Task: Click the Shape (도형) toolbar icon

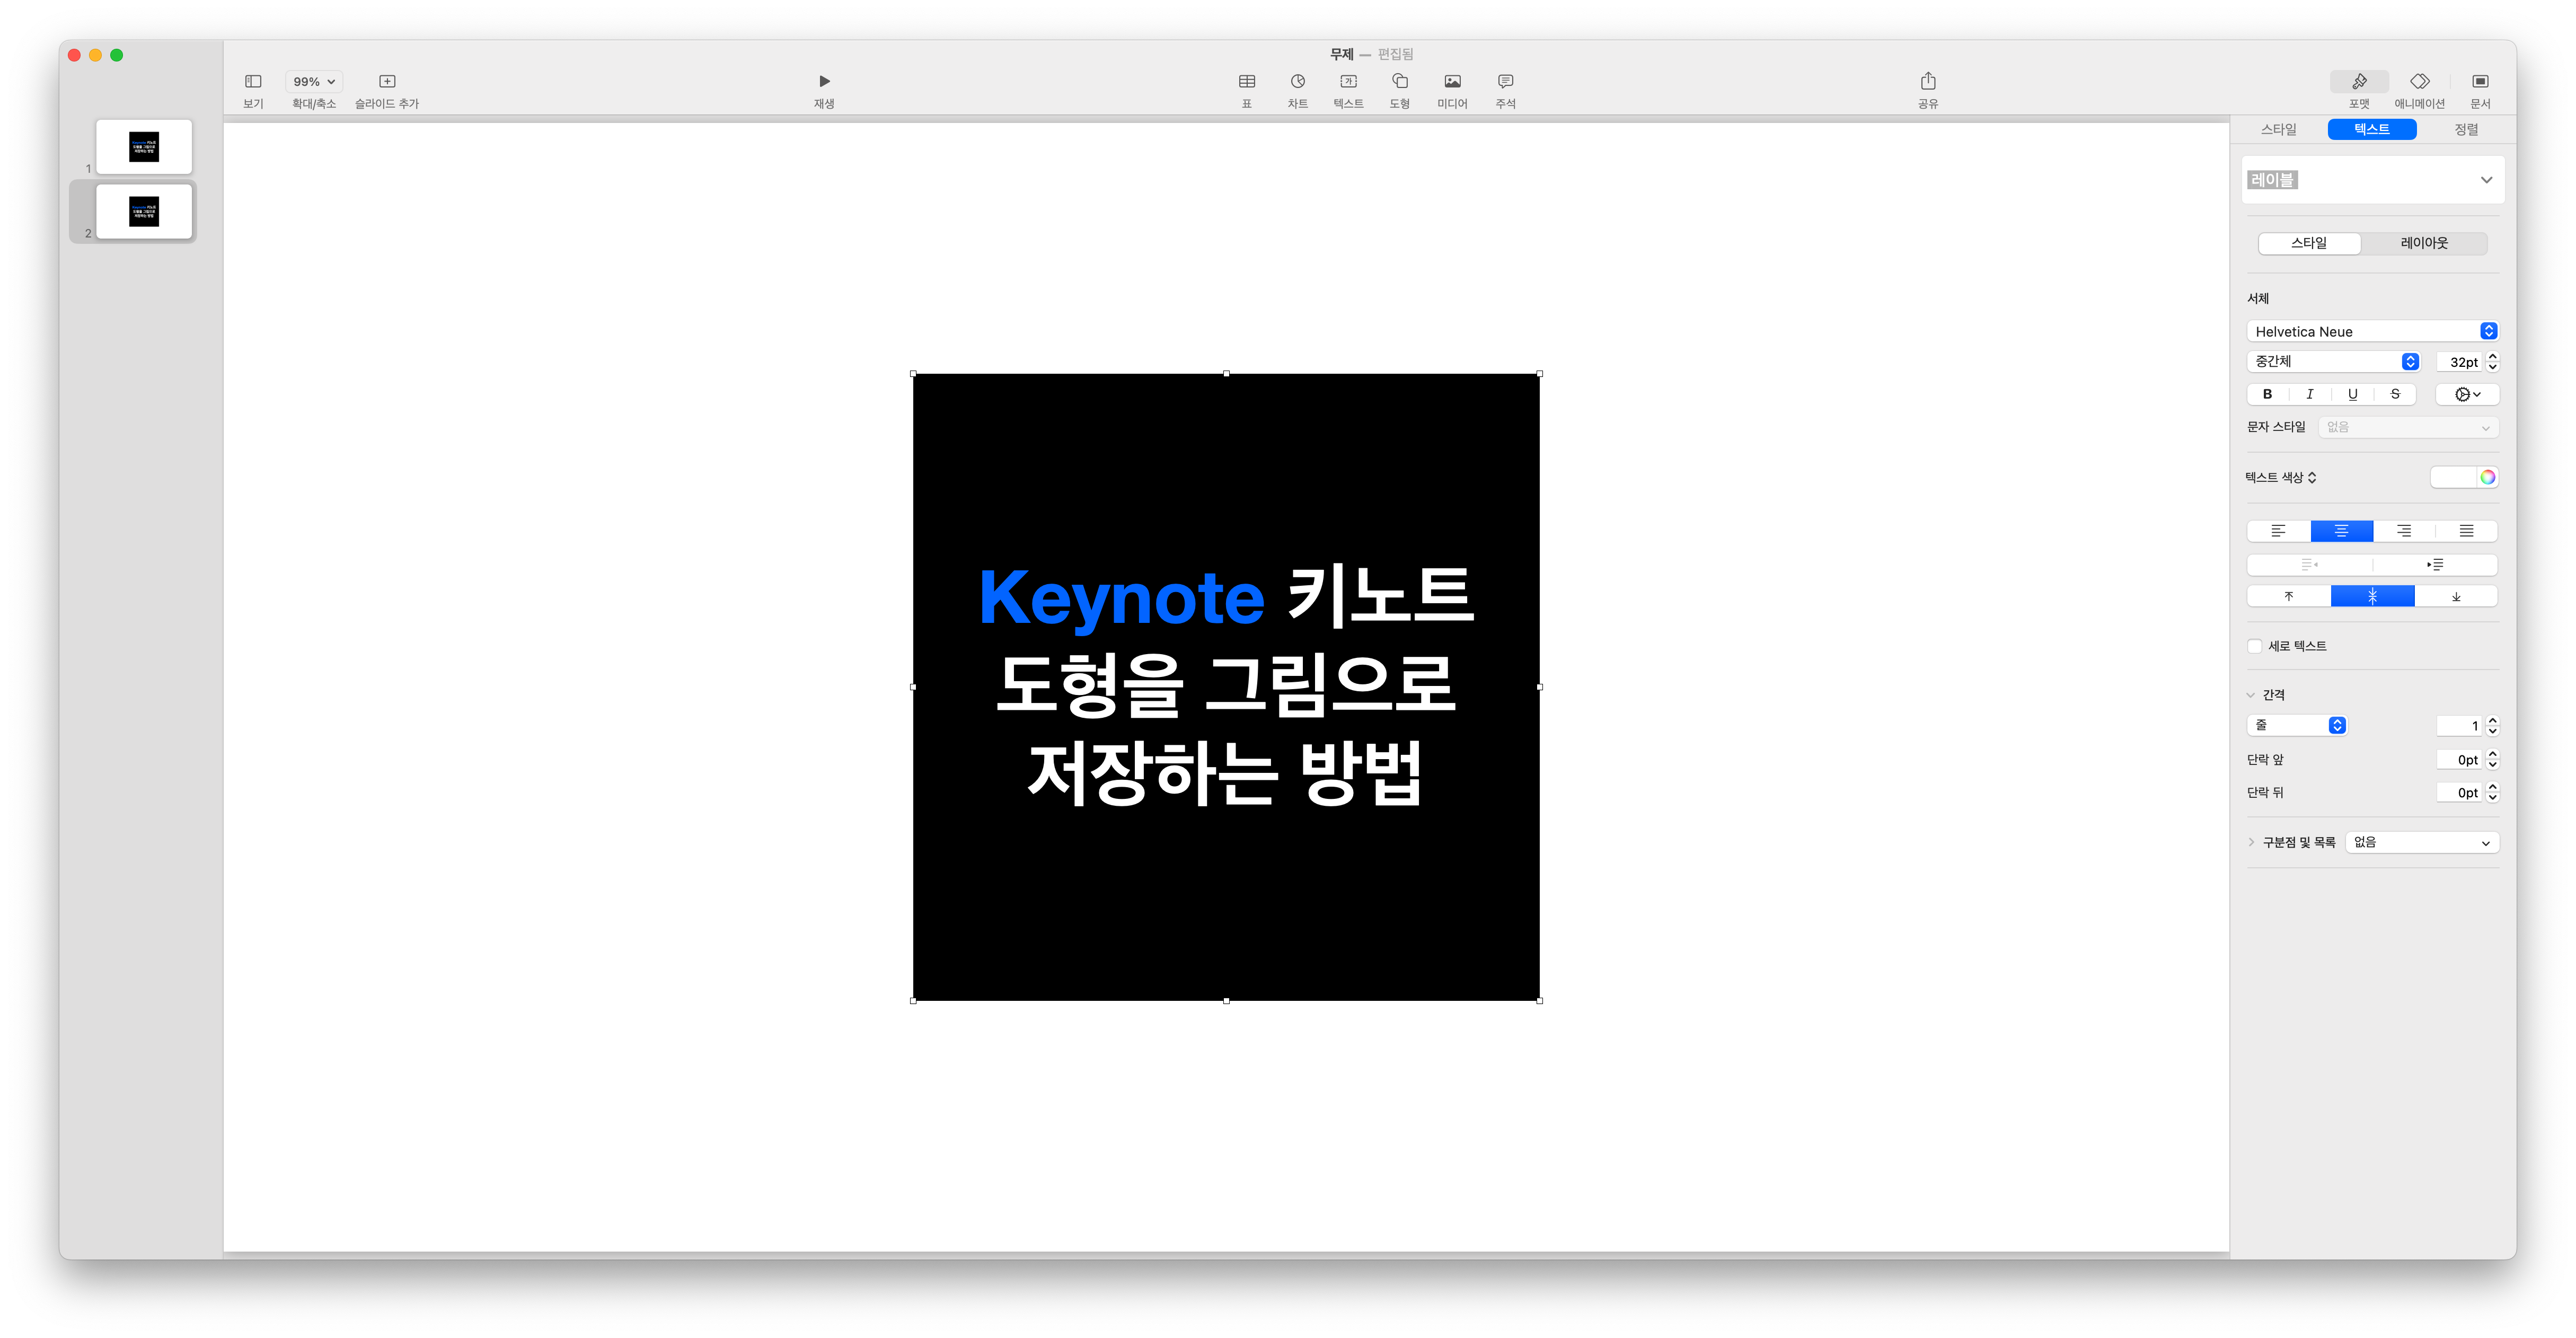Action: [x=1399, y=82]
